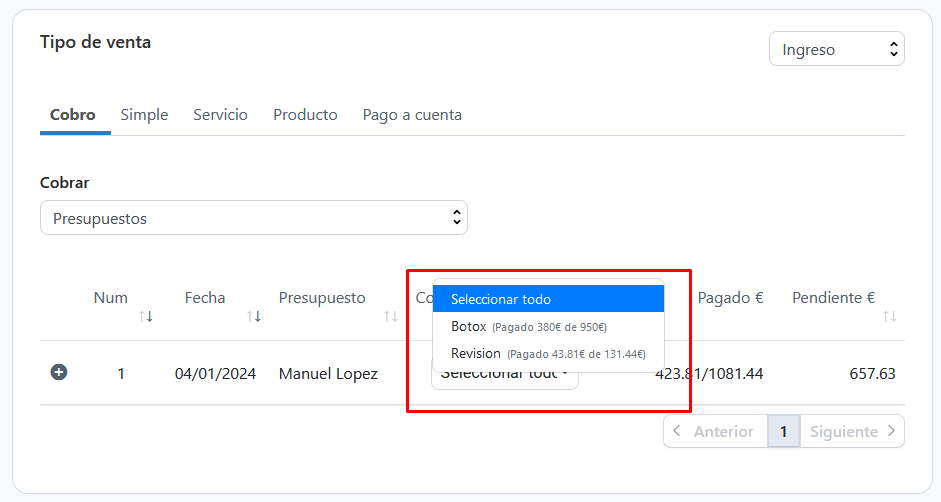Open the Cobrar Presupuestos dropdown

click(253, 218)
